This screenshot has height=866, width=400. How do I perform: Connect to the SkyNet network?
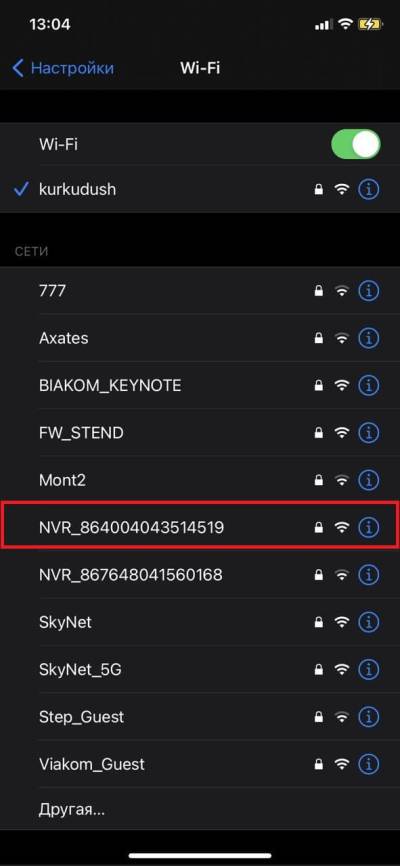[x=200, y=622]
